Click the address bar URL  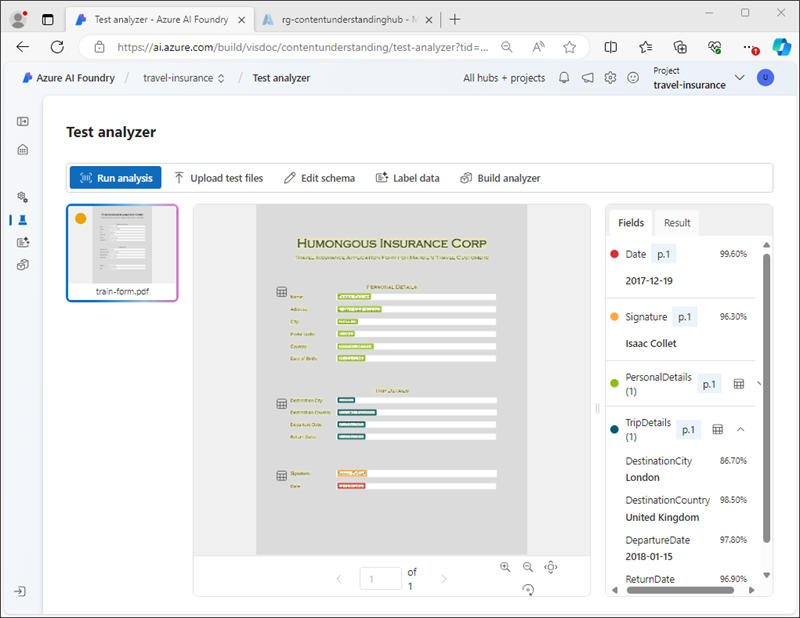(303, 47)
